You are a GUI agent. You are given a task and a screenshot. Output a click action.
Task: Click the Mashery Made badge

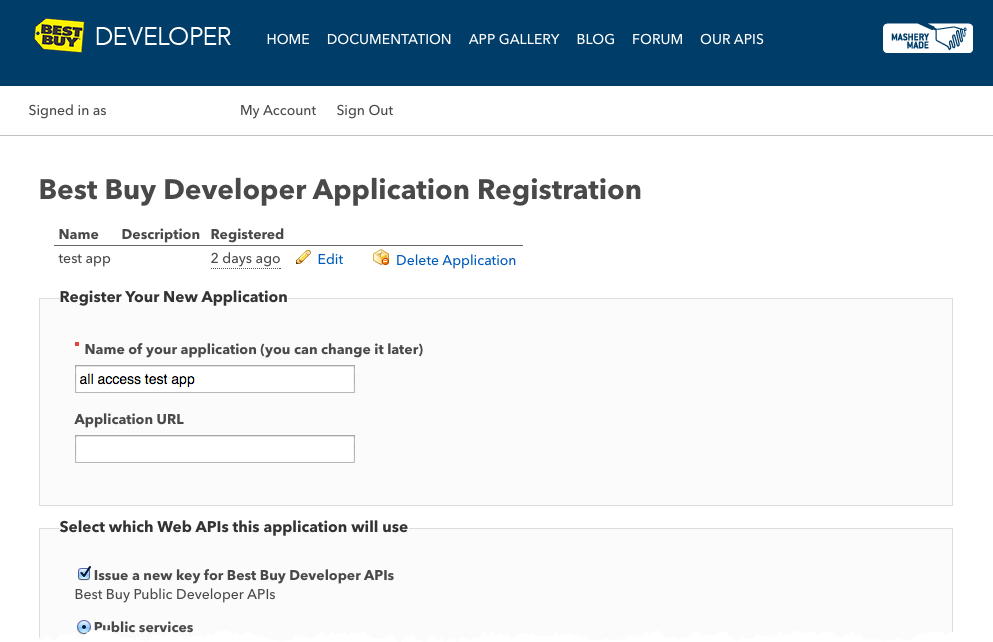point(928,38)
